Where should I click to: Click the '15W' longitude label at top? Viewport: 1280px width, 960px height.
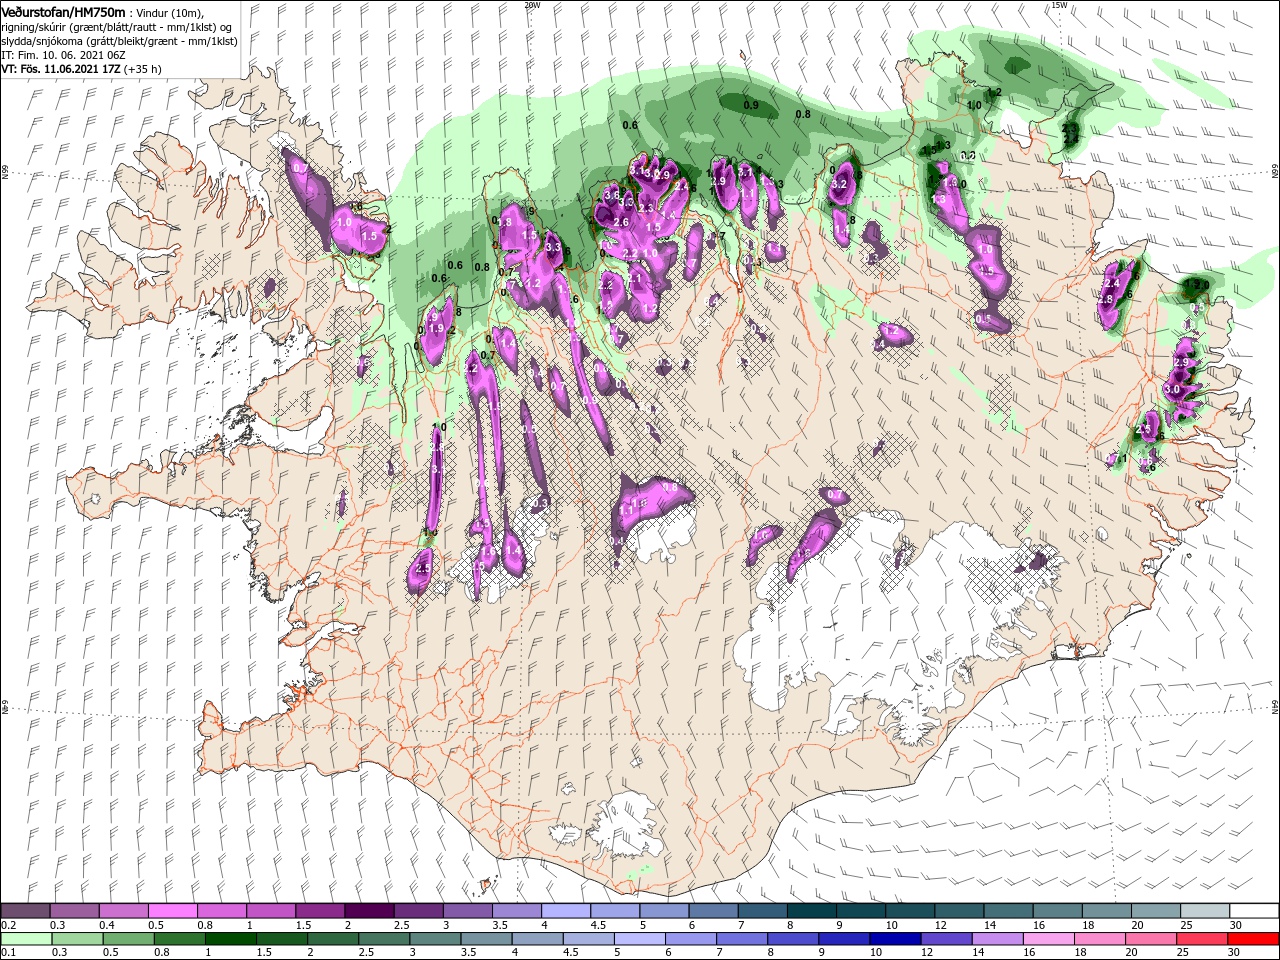coord(1060,5)
